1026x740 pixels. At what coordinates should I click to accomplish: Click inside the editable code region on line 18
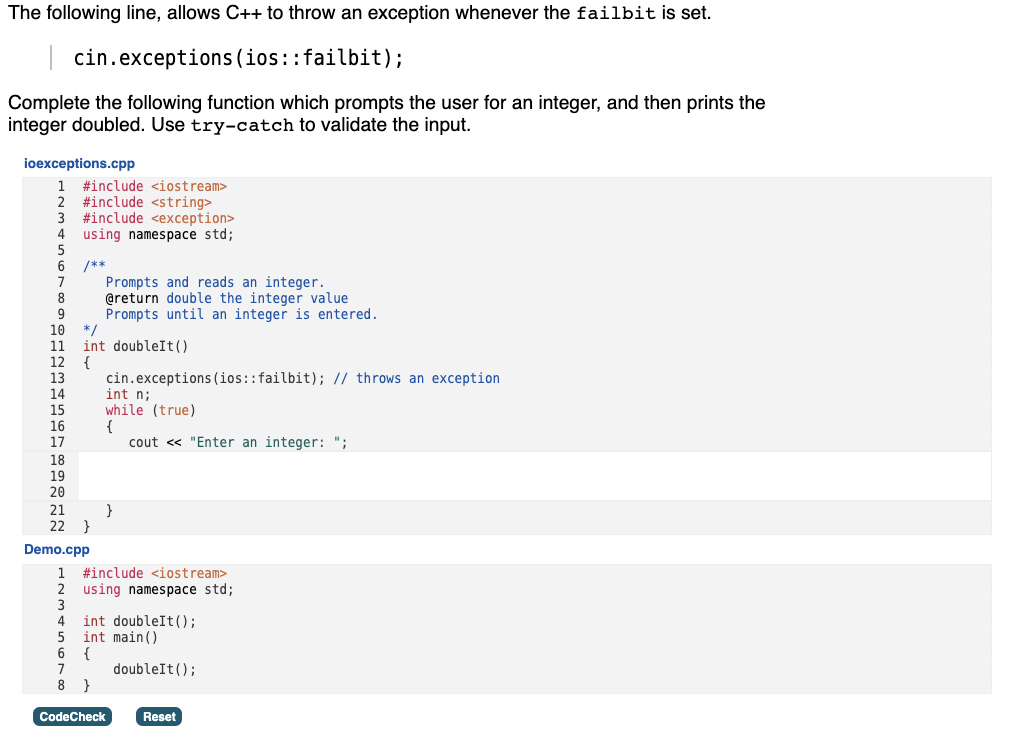click(300, 460)
